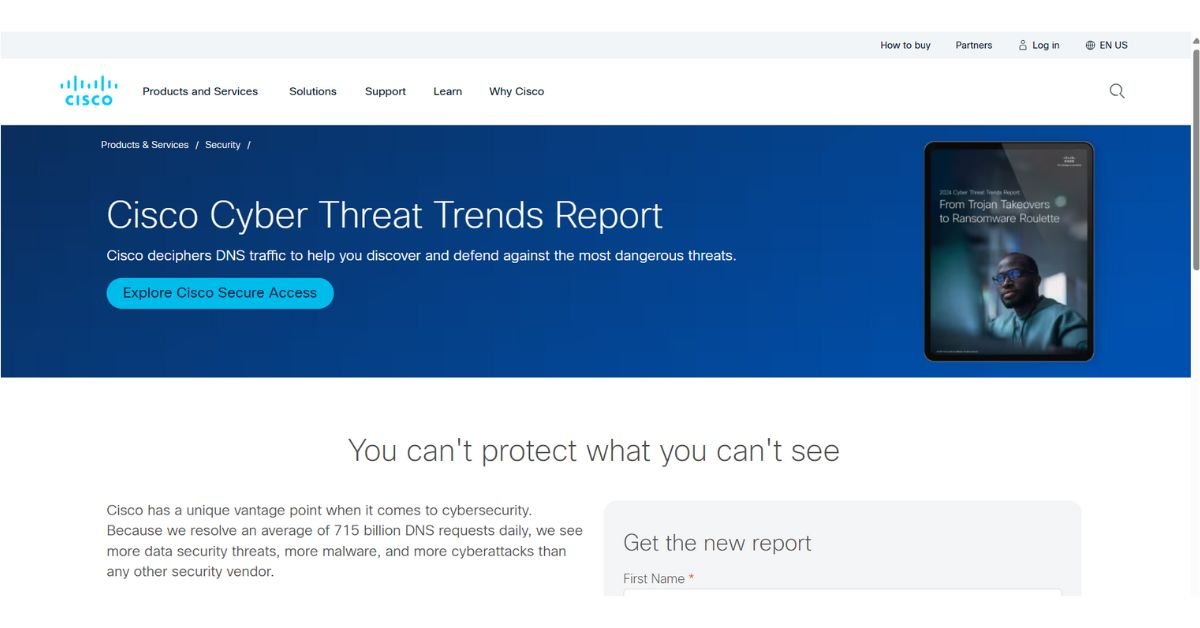Select the EN US language option
1200x628 pixels.
pyautogui.click(x=1113, y=44)
